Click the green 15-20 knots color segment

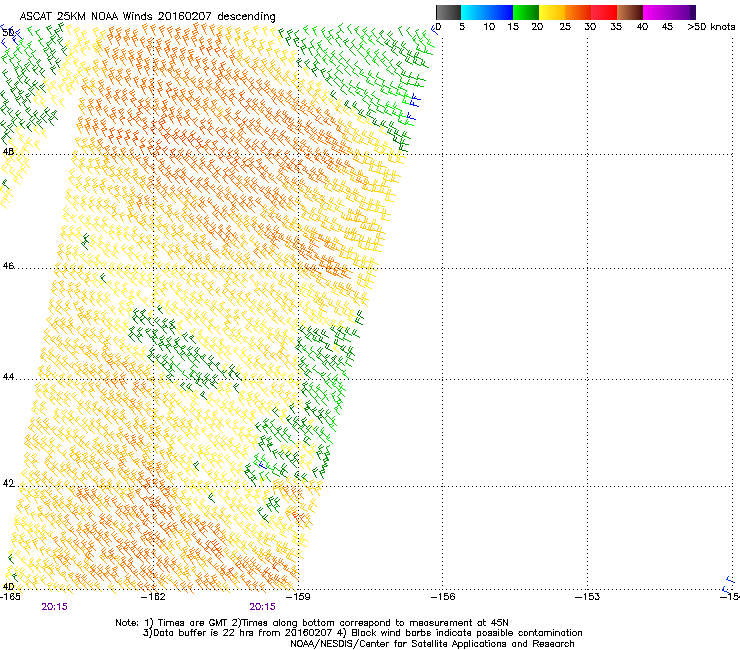(526, 12)
